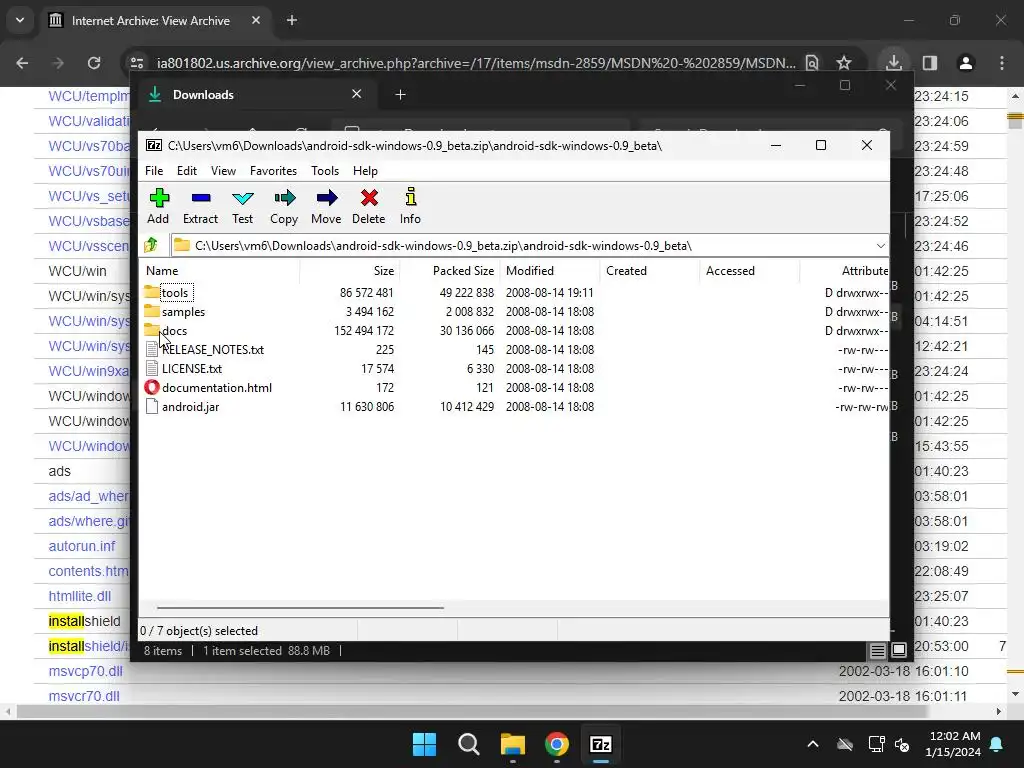
Task: Open Chrome downloads icon
Action: pyautogui.click(x=893, y=63)
